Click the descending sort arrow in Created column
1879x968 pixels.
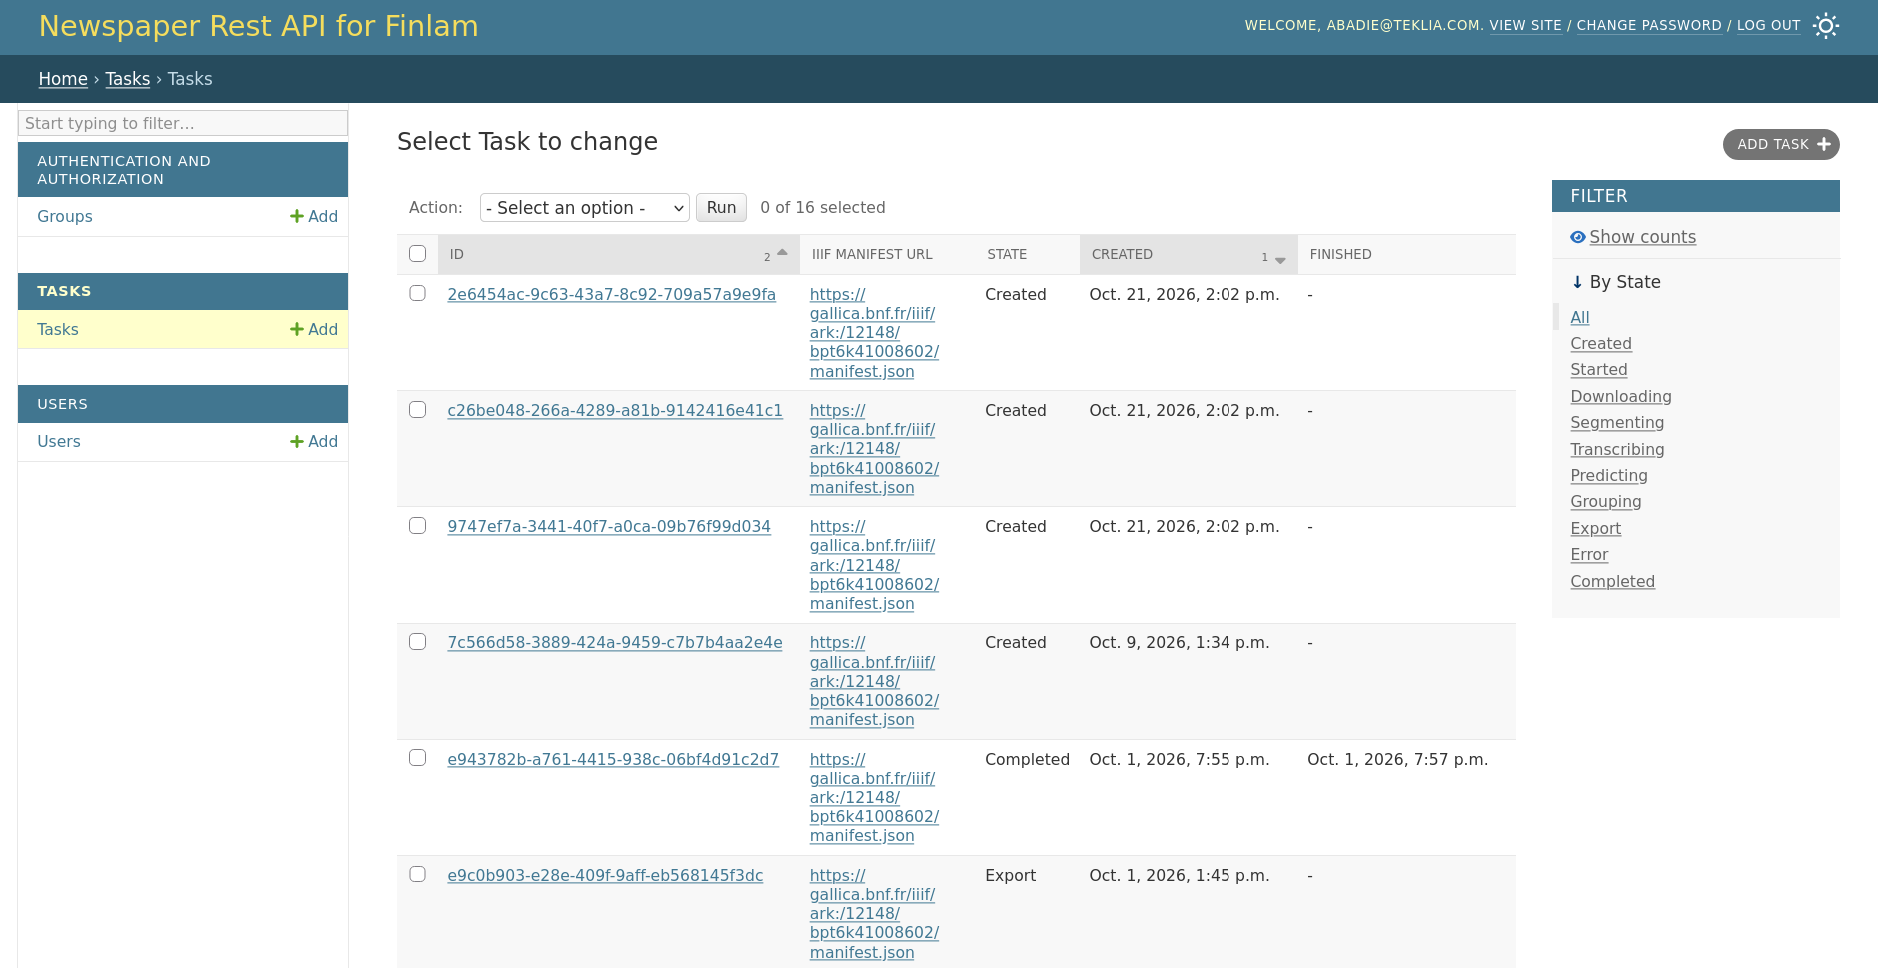point(1280,260)
